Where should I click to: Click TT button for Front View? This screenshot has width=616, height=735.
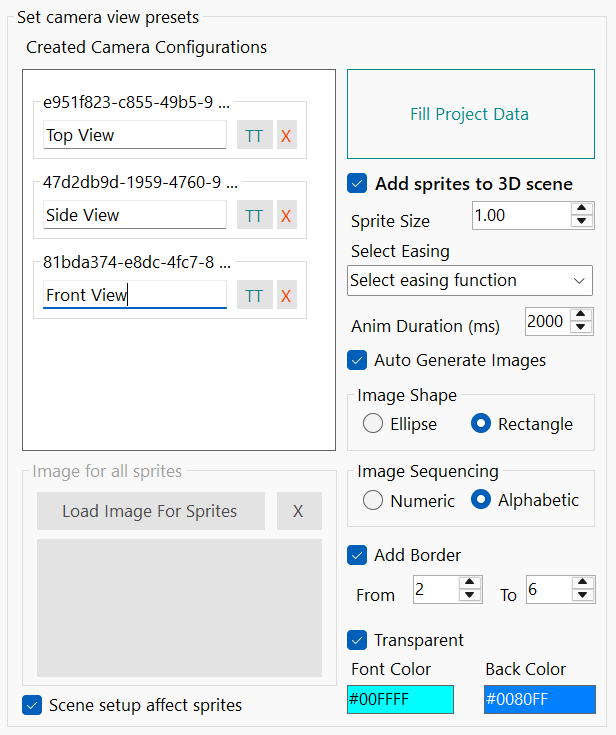tap(255, 295)
